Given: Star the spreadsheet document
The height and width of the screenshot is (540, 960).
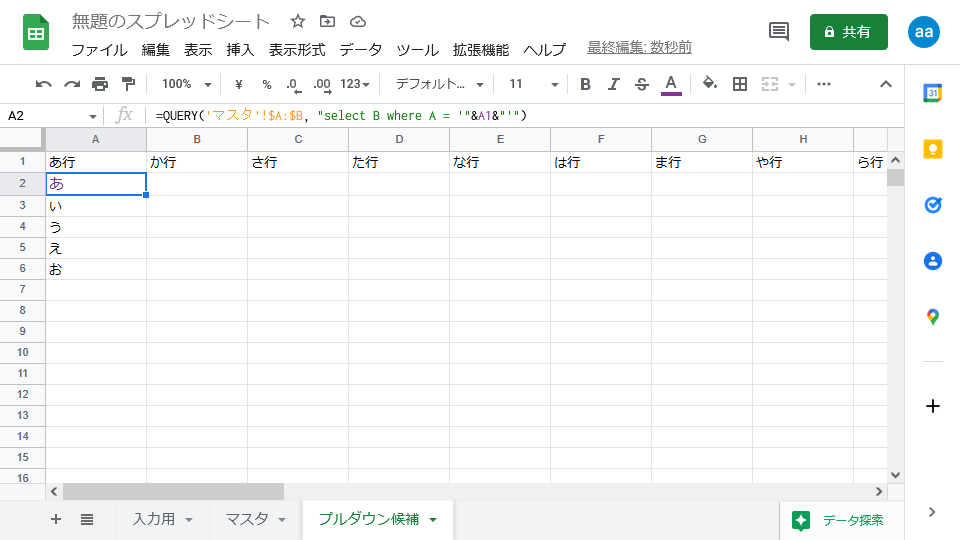Looking at the screenshot, I should tap(298, 21).
